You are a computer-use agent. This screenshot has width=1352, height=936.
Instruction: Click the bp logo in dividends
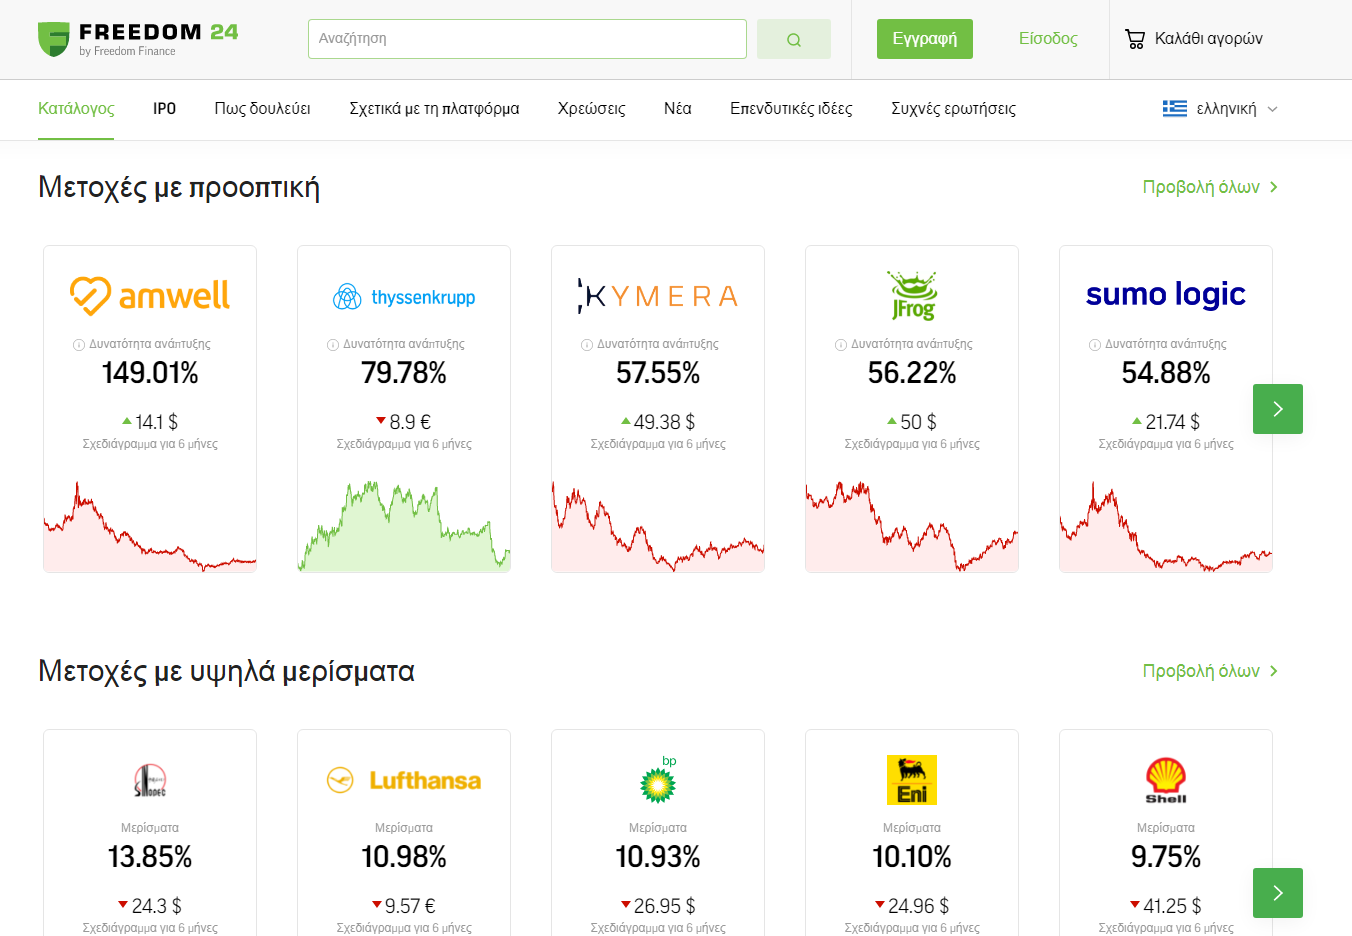point(658,780)
